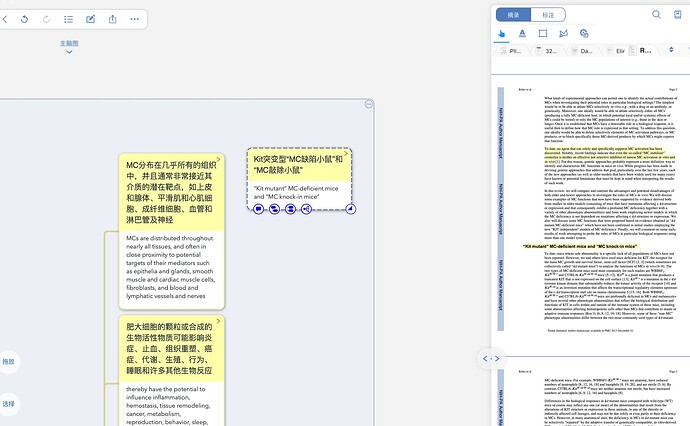The height and width of the screenshot is (426, 690).
Task: Select the Kit突变型 card title text
Action: pyautogui.click(x=298, y=165)
